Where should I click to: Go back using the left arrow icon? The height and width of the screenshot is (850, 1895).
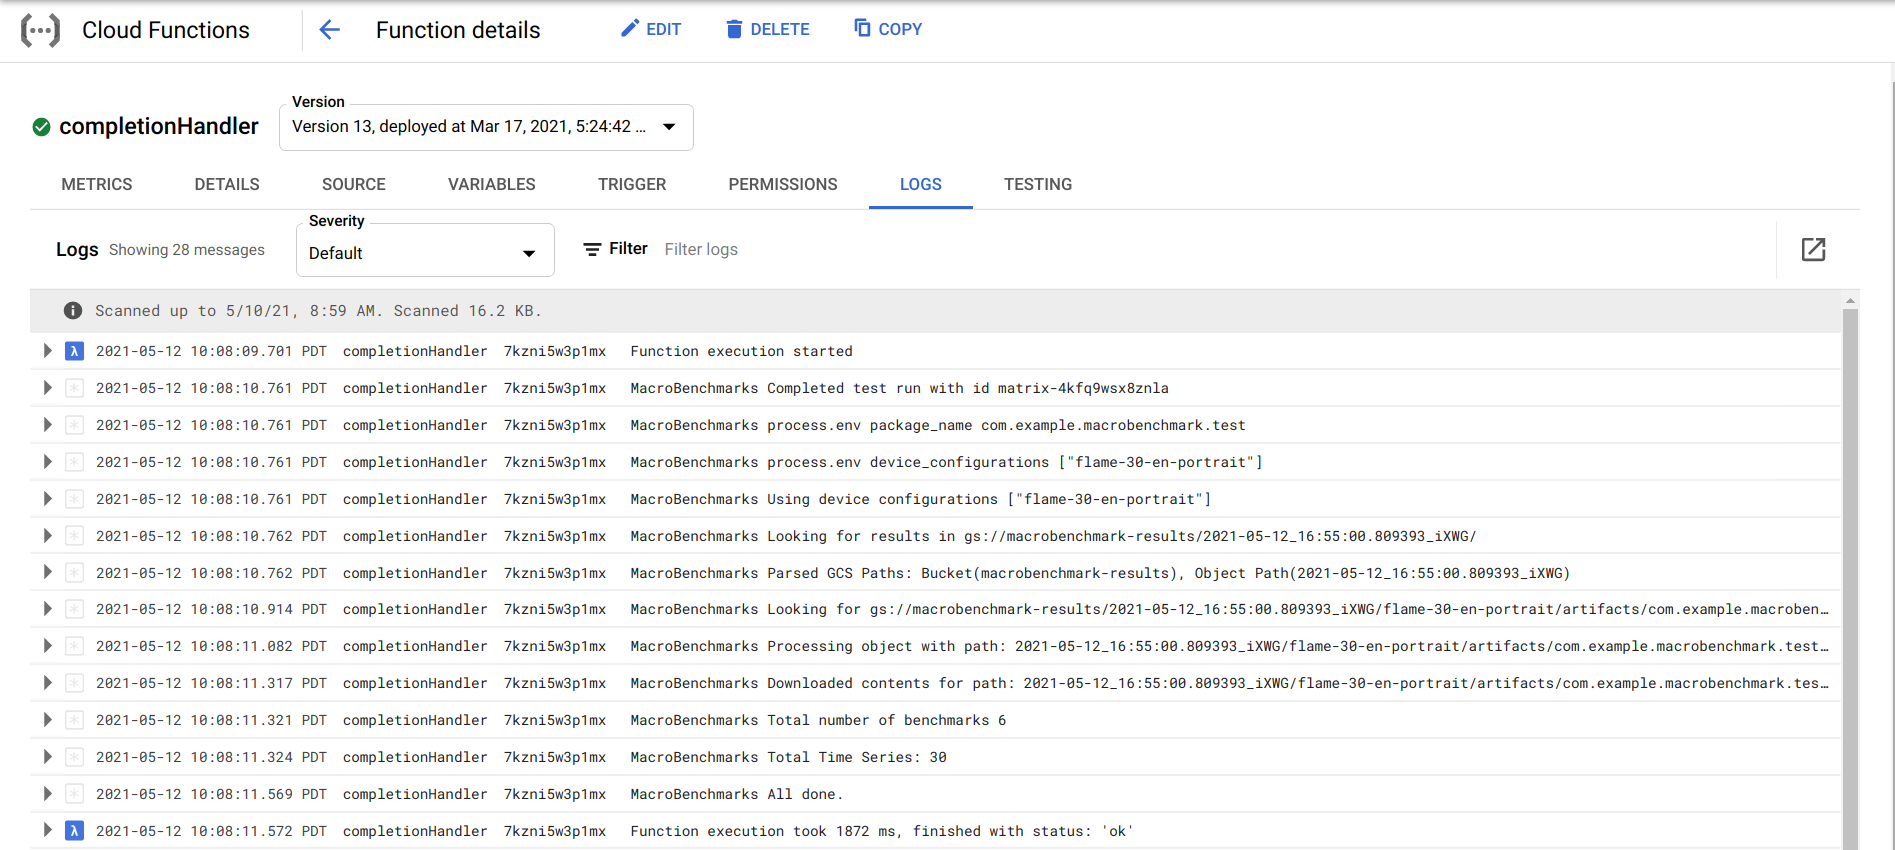(x=329, y=30)
